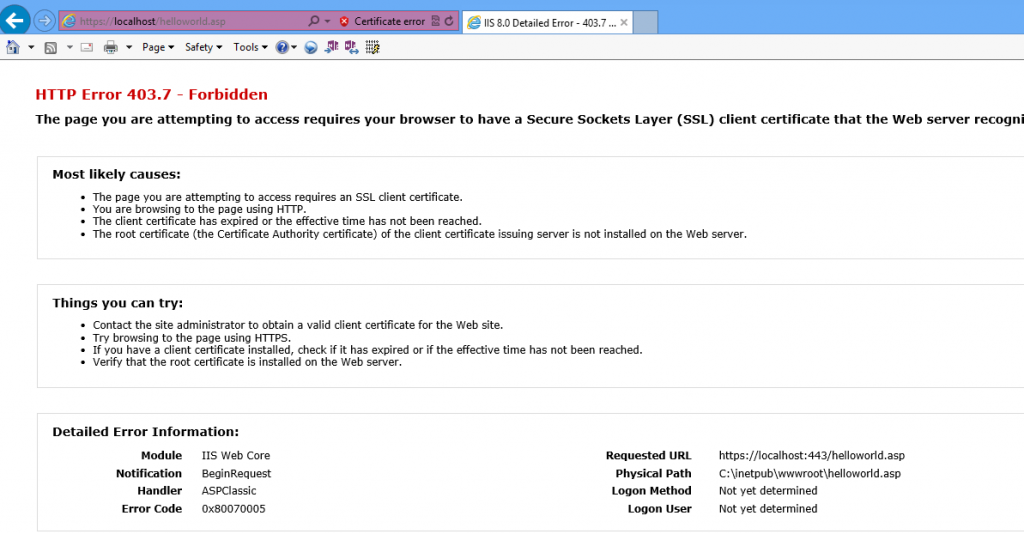Refresh the page with the reload icon
The image size is (1024, 534).
pos(449,21)
